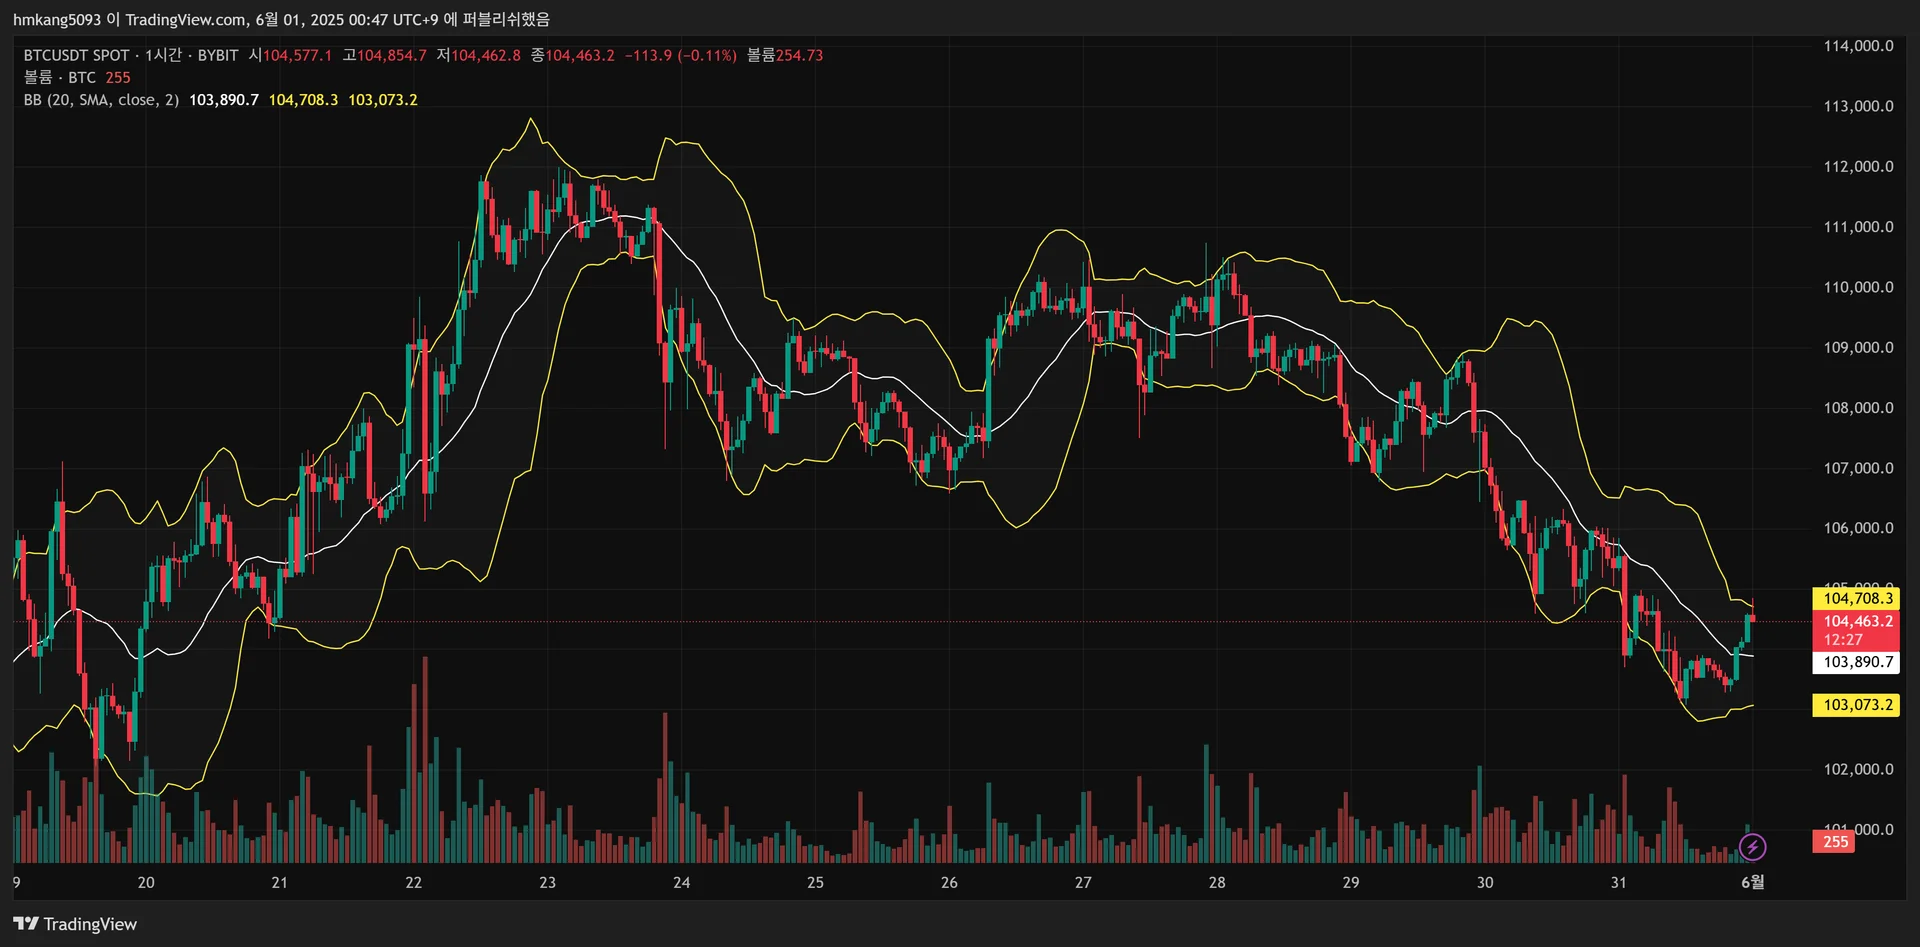Click the date label 29 on time axis
This screenshot has width=1920, height=947.
[1351, 882]
